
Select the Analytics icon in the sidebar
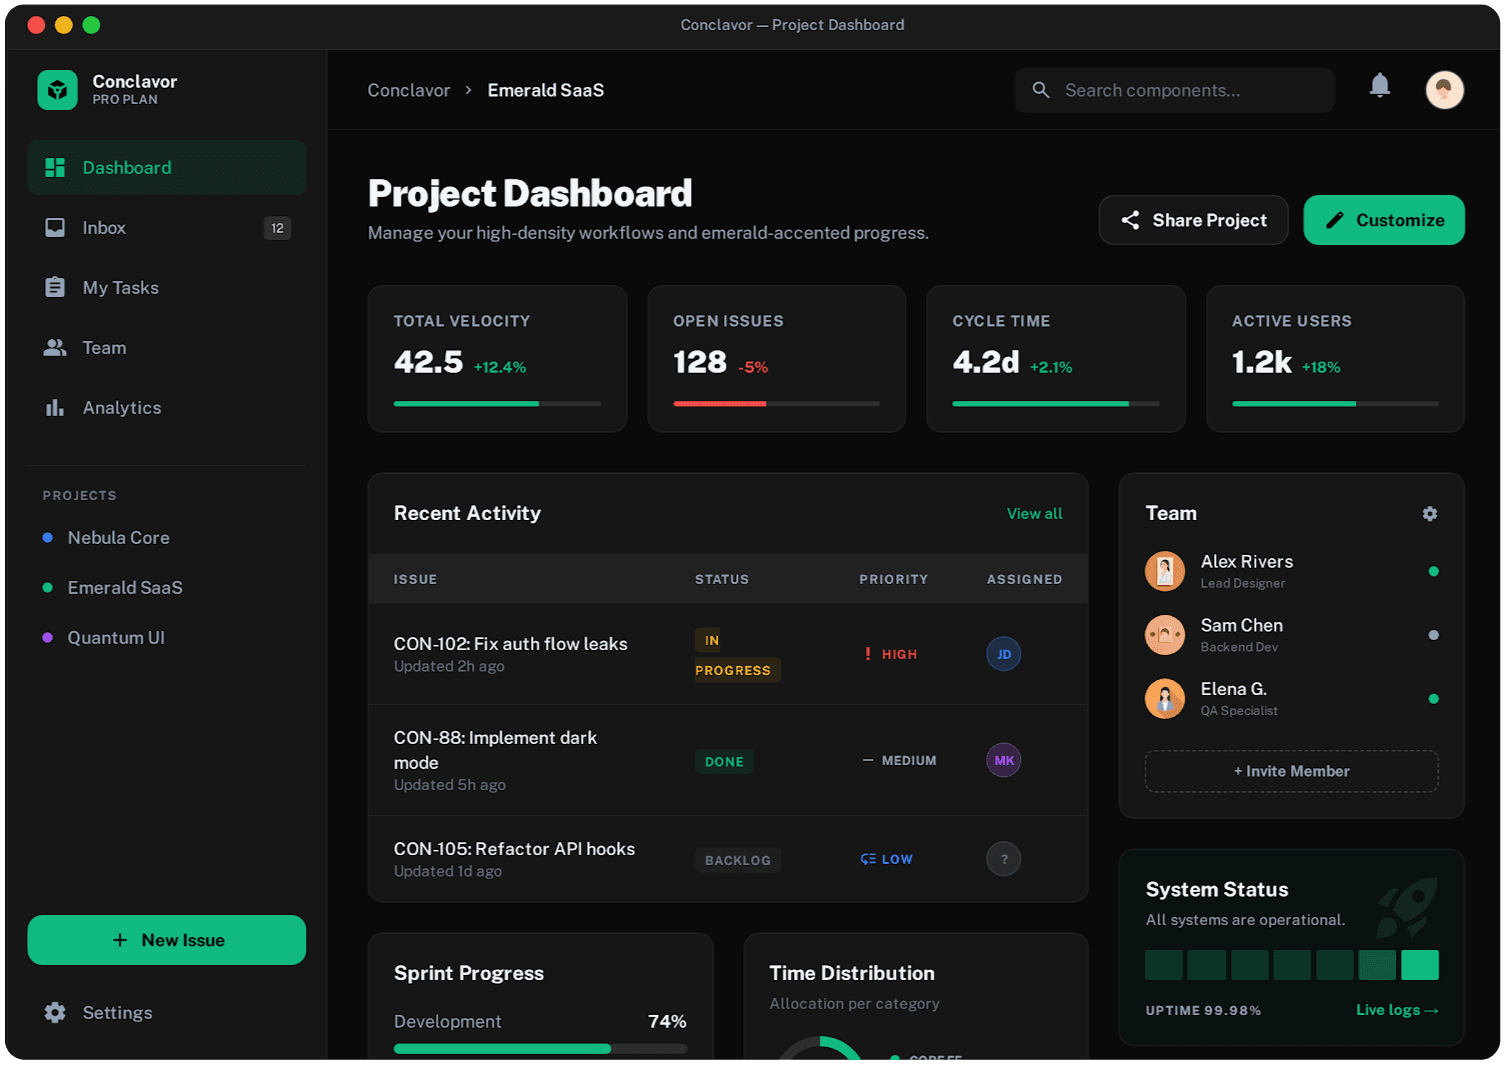pos(55,407)
